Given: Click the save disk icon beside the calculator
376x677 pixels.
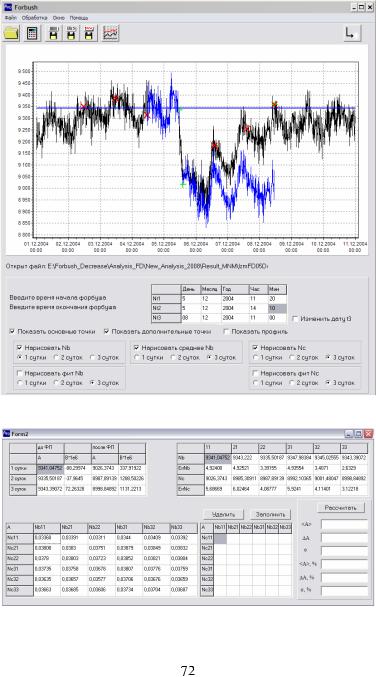Looking at the screenshot, I should pos(54,33).
